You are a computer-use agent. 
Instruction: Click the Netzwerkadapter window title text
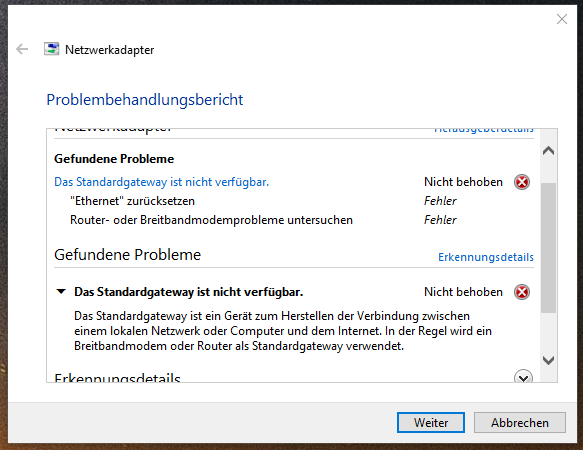(109, 50)
